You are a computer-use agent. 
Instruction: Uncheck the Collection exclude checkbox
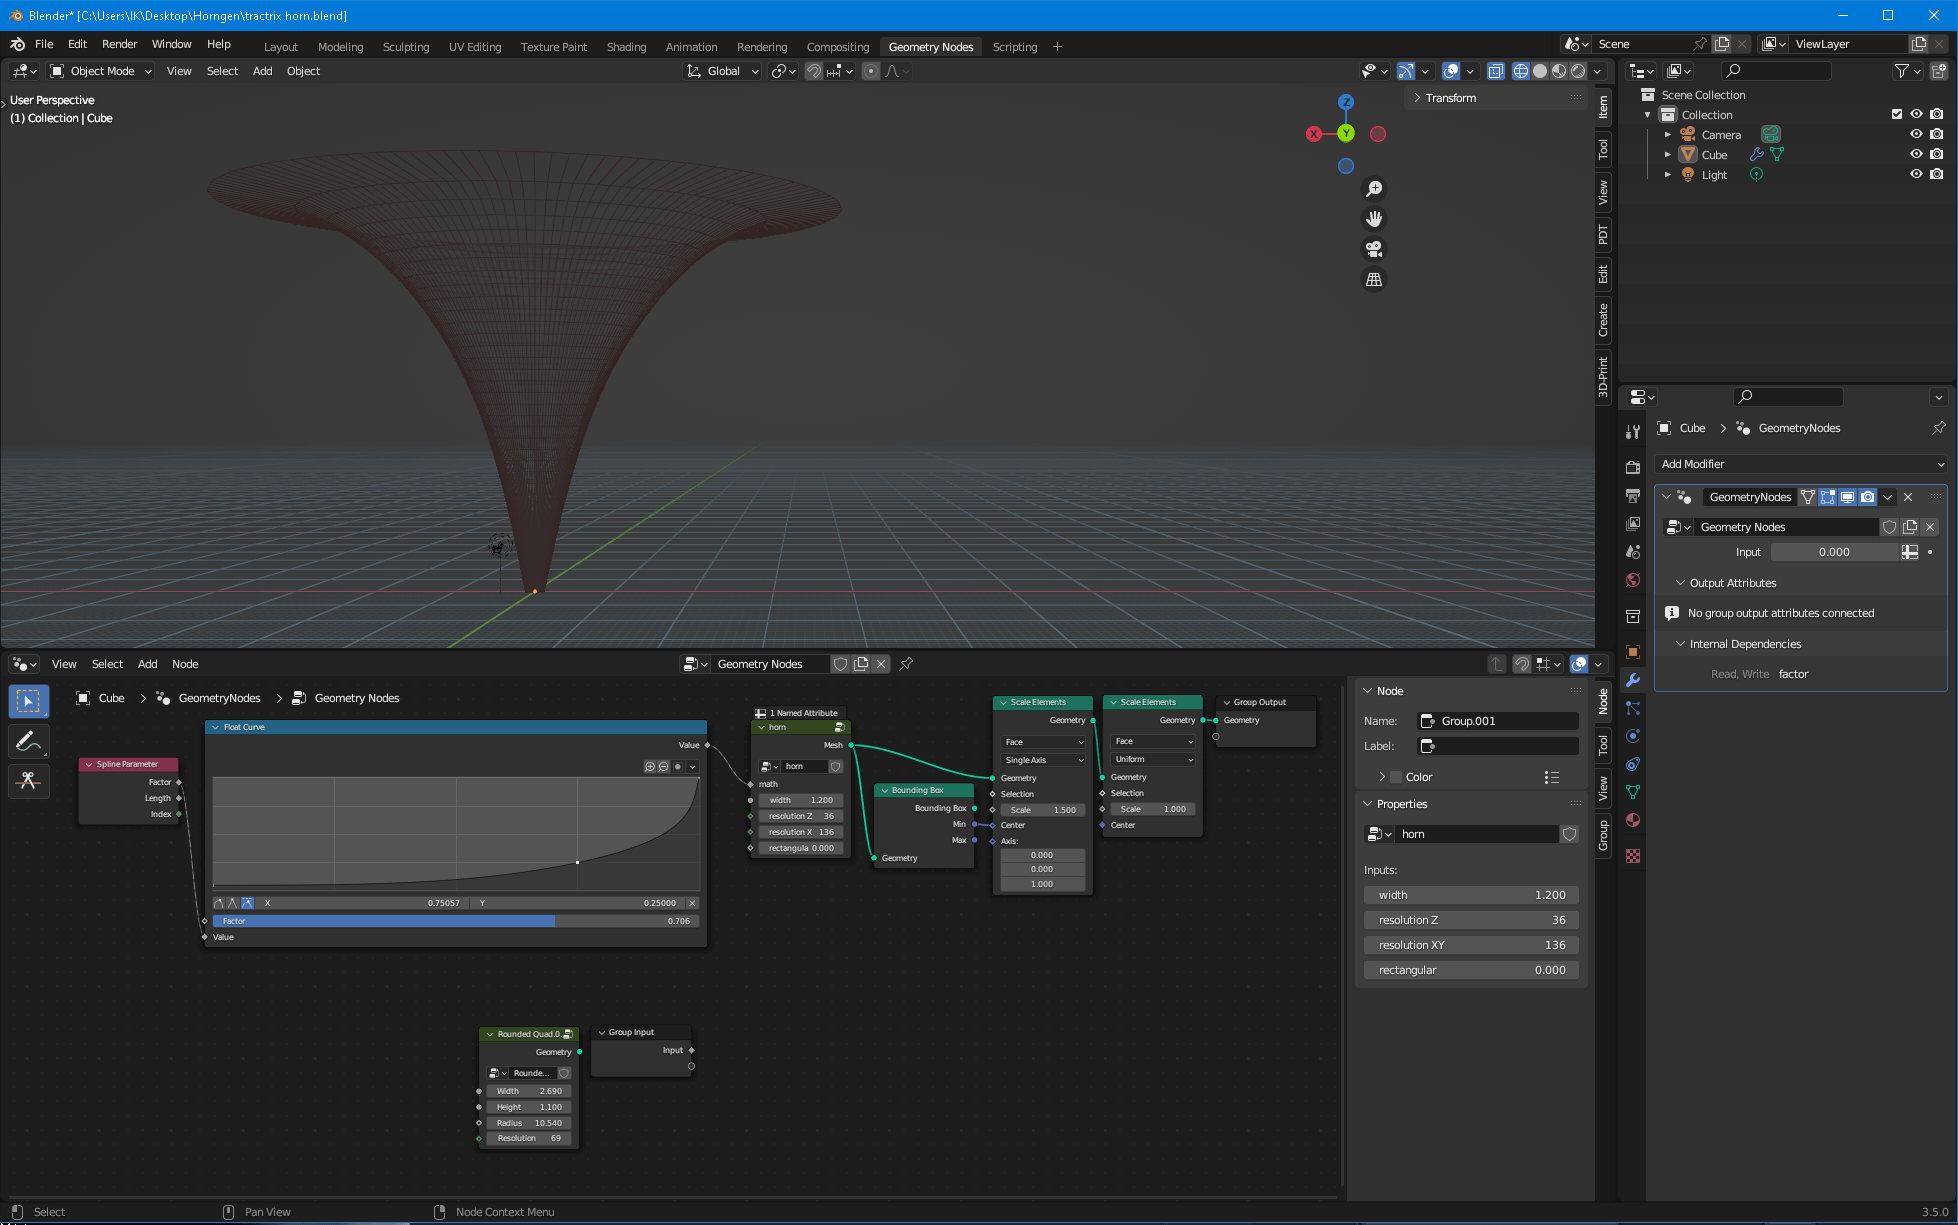click(x=1897, y=114)
